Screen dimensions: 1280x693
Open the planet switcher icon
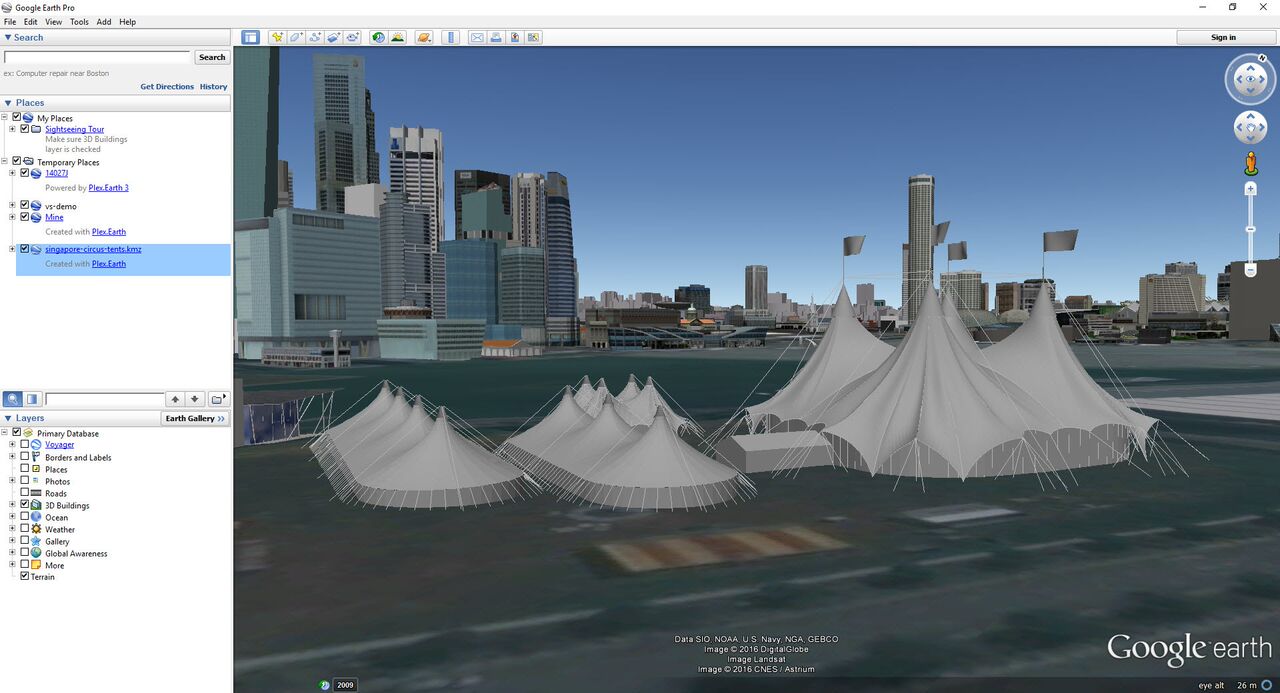click(x=424, y=37)
